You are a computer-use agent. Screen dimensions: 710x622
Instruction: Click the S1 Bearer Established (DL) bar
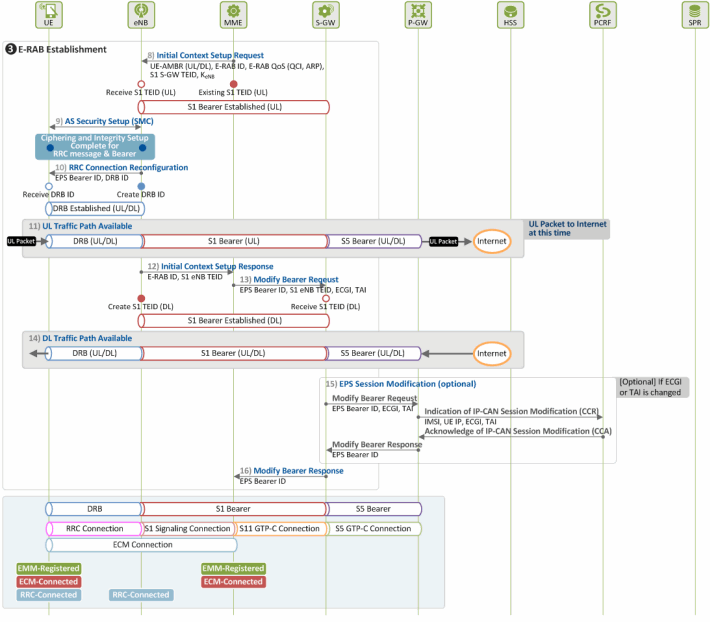[234, 321]
